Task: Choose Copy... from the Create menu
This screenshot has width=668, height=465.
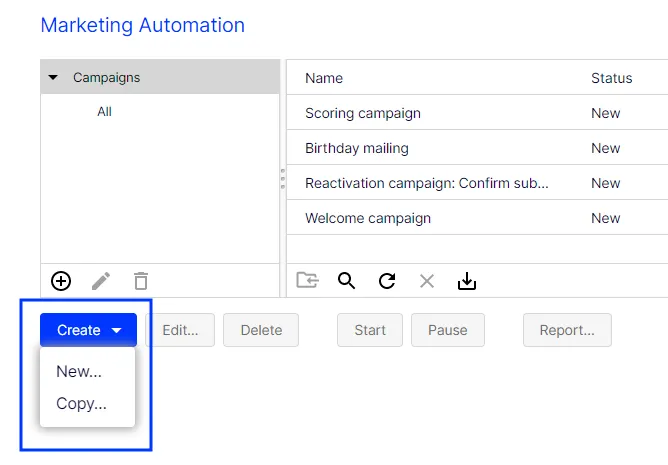Action: pyautogui.click(x=81, y=403)
